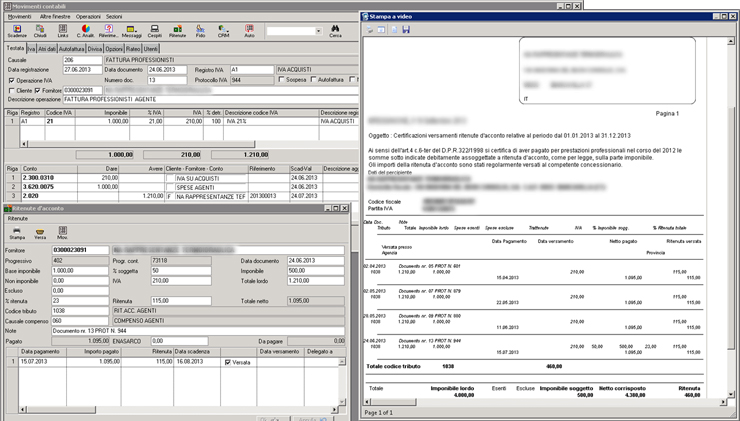Uncheck the Fornitore checkbox
740x421 pixels.
[38, 90]
